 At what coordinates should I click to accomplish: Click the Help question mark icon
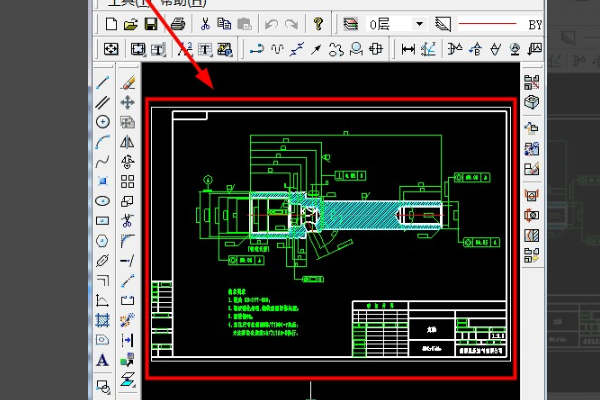pos(318,23)
